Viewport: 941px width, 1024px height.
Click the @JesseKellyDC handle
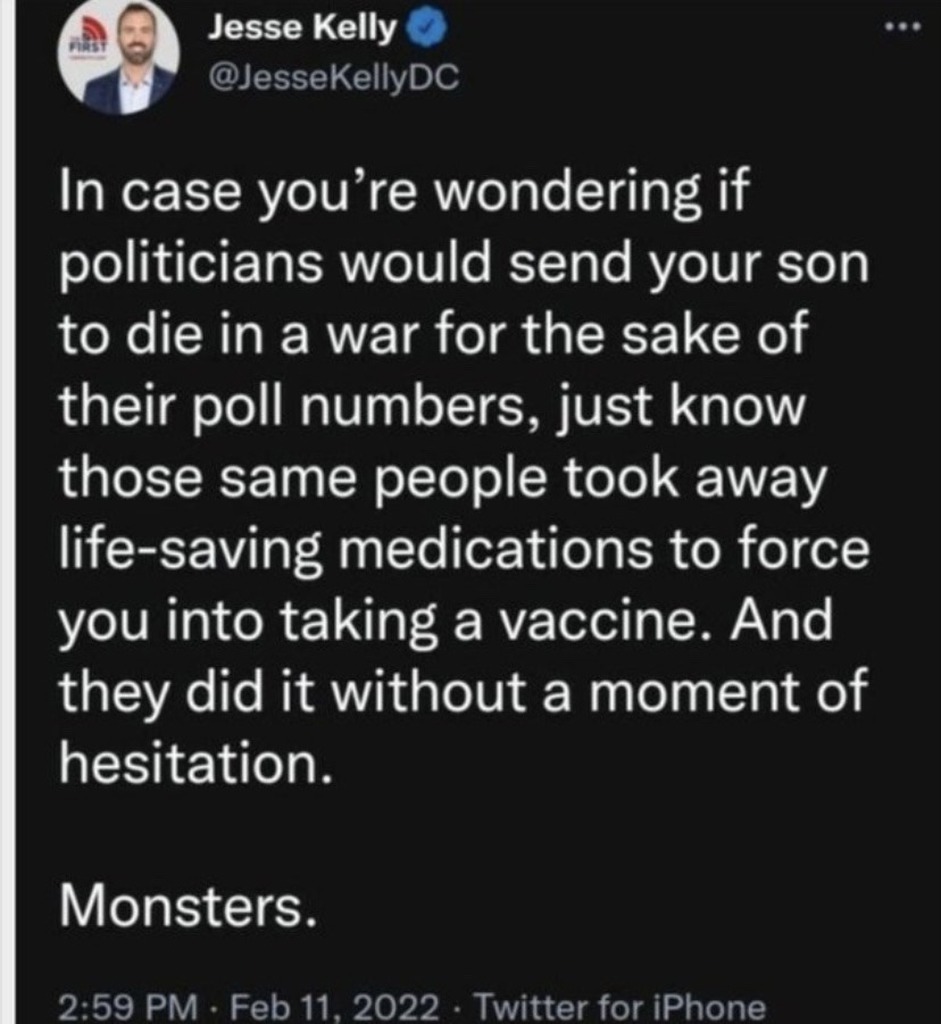pyautogui.click(x=332, y=79)
